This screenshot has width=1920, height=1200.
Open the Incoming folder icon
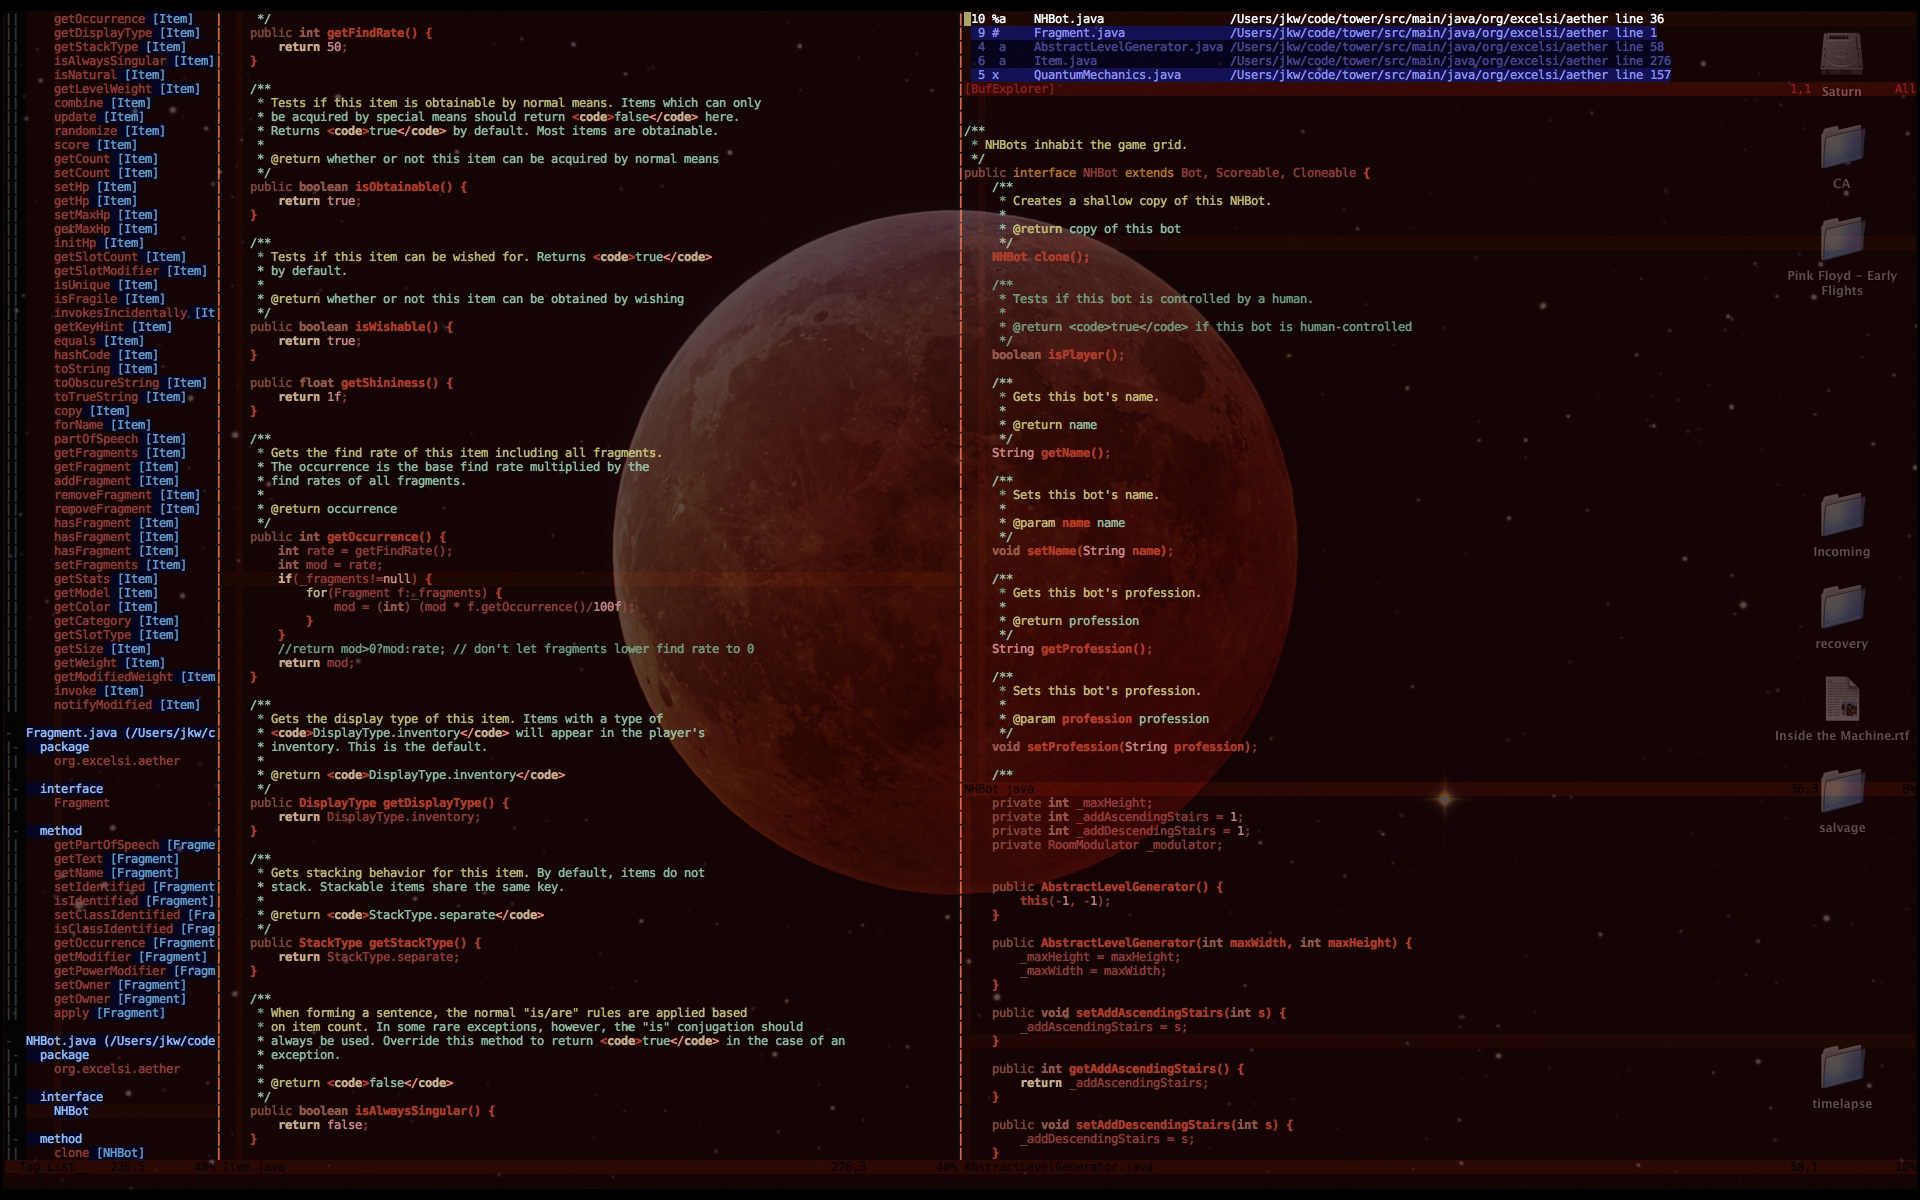pyautogui.click(x=1841, y=516)
